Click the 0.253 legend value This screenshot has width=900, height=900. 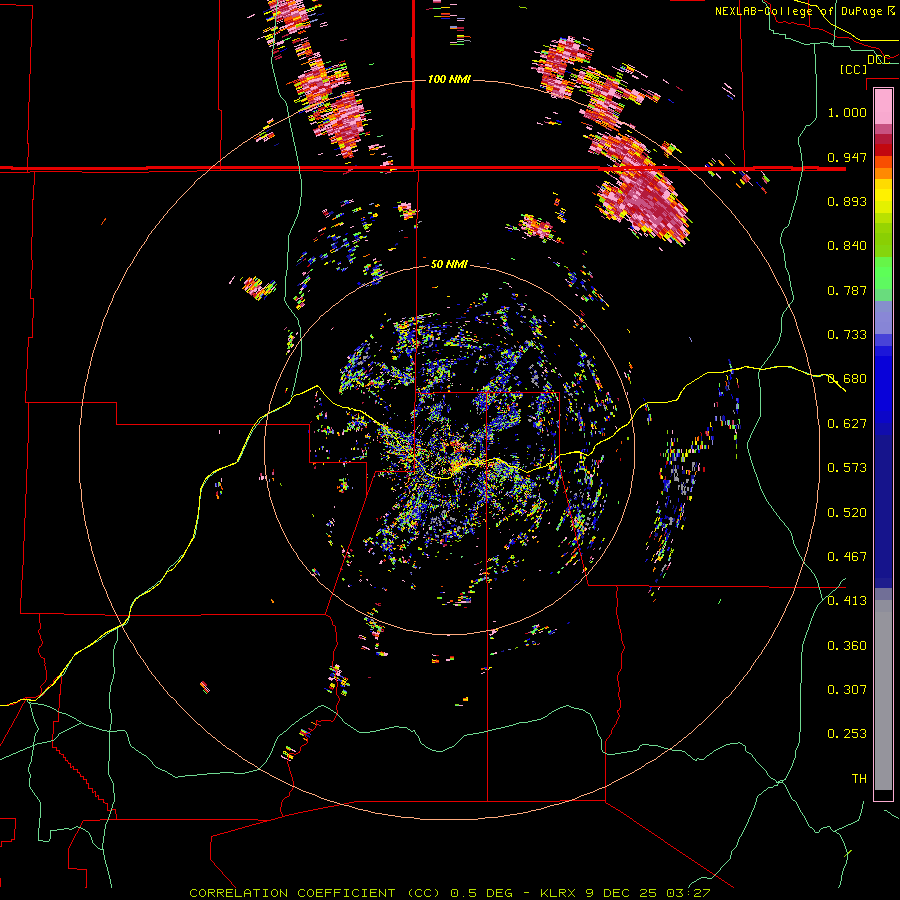click(x=847, y=734)
